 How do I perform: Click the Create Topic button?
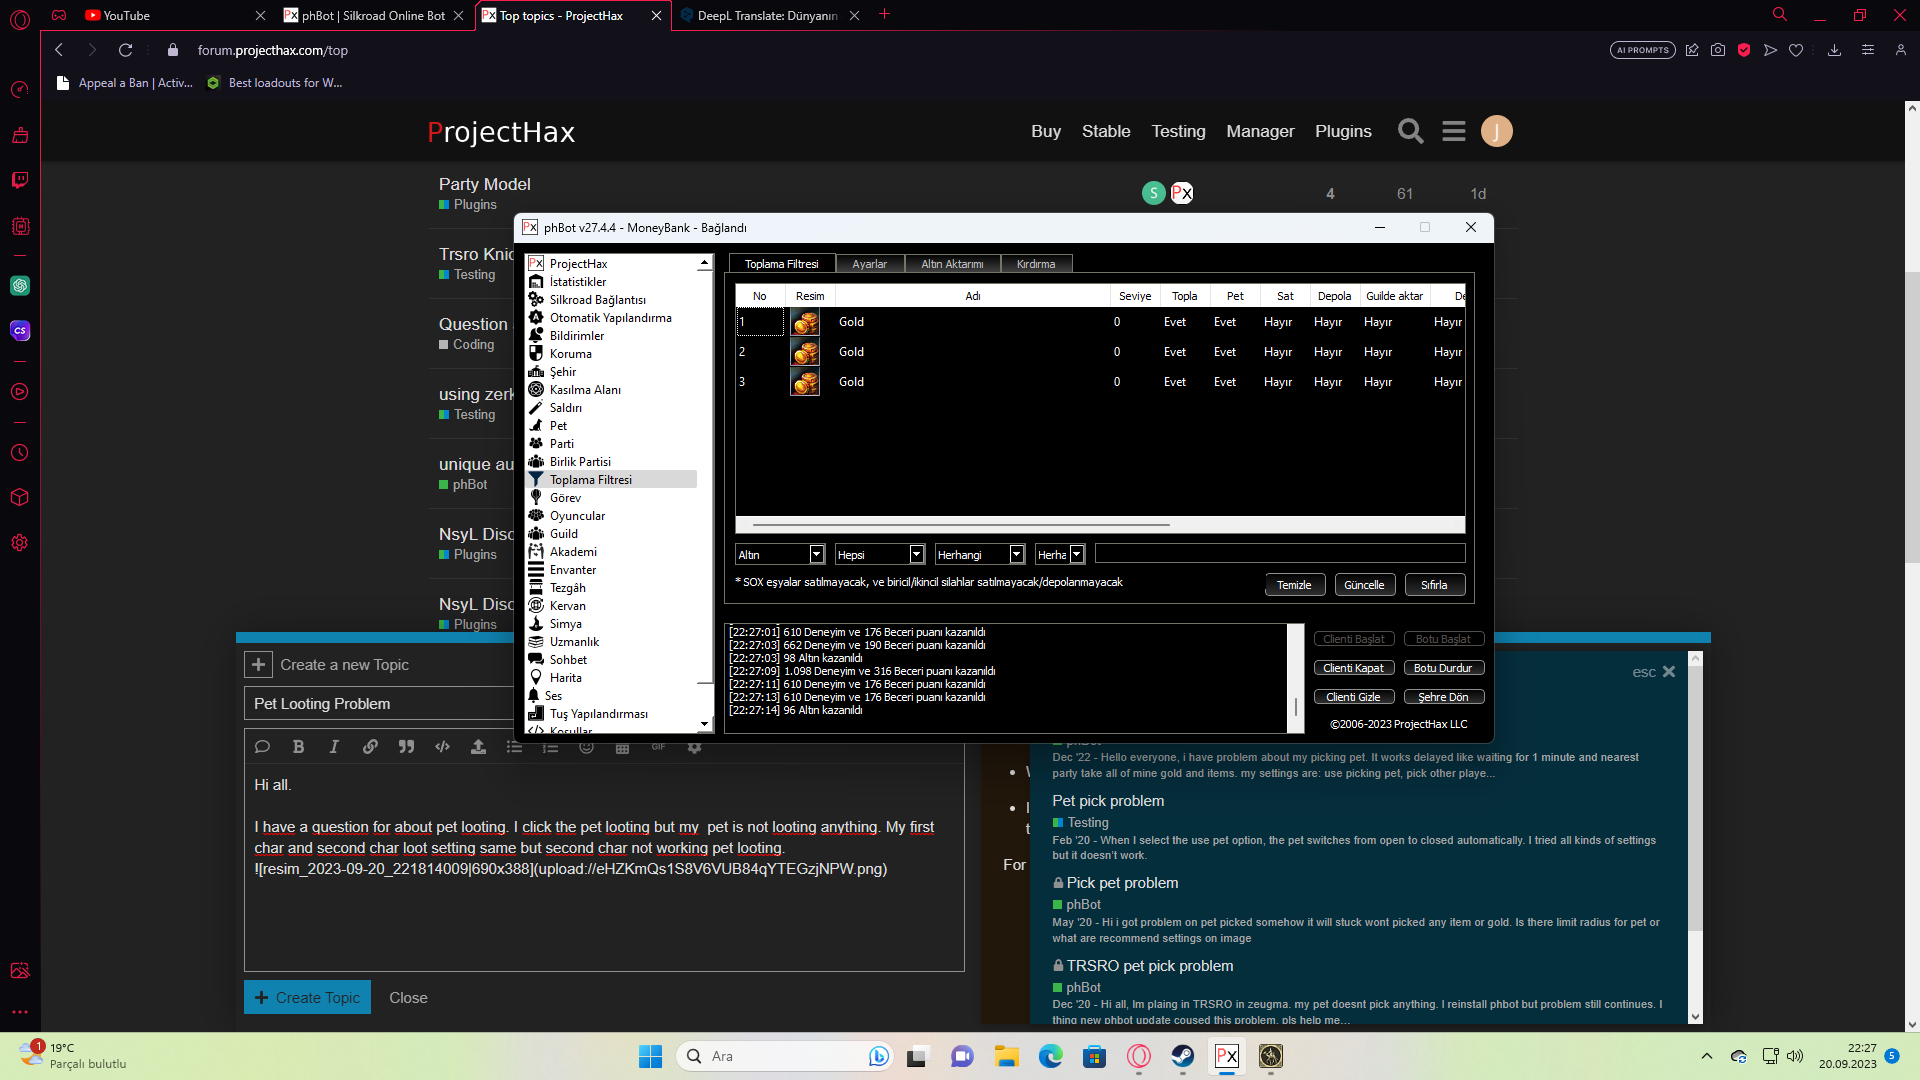pos(307,997)
